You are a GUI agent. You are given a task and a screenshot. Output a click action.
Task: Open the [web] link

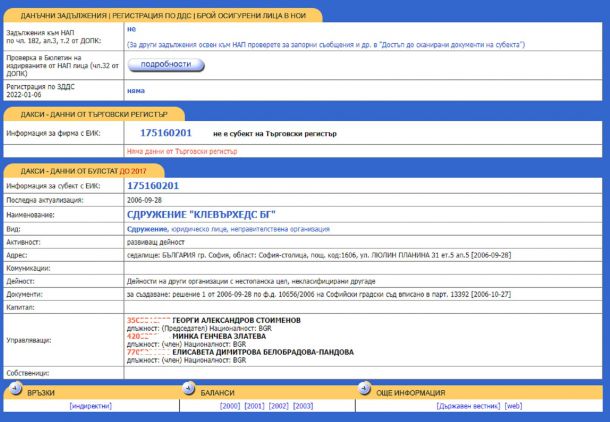(x=513, y=406)
